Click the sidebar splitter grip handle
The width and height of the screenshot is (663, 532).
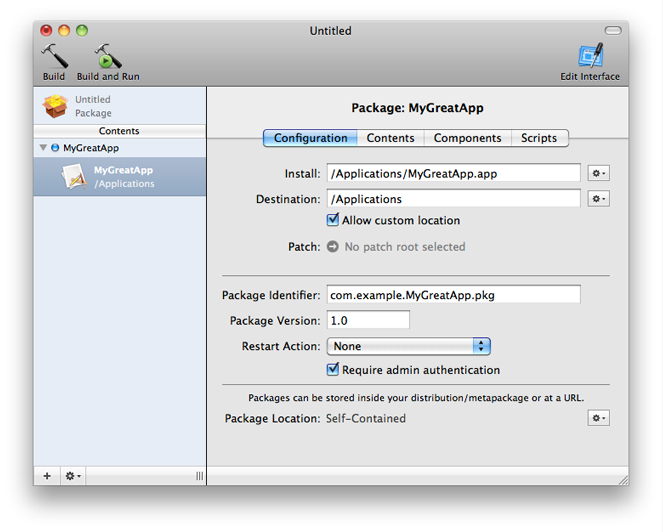point(200,476)
